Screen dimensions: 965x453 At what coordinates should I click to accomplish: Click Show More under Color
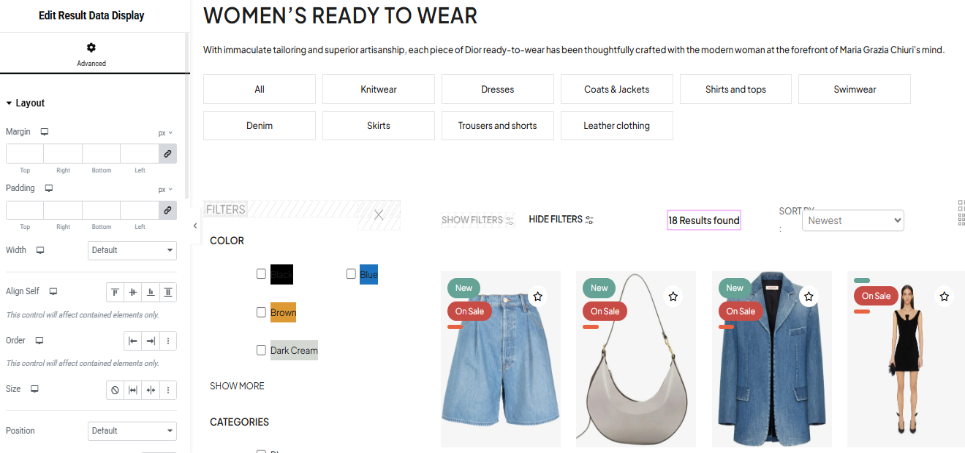click(237, 386)
